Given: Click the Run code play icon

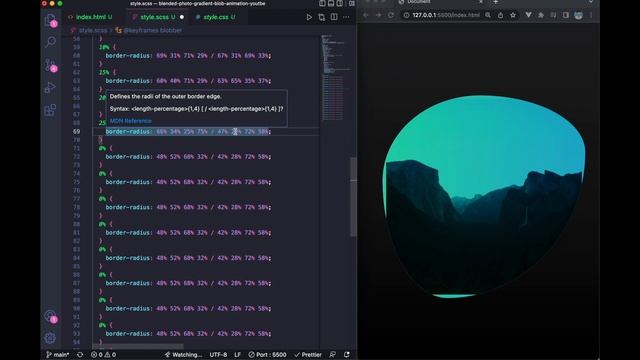Looking at the screenshot, I should (x=309, y=17).
